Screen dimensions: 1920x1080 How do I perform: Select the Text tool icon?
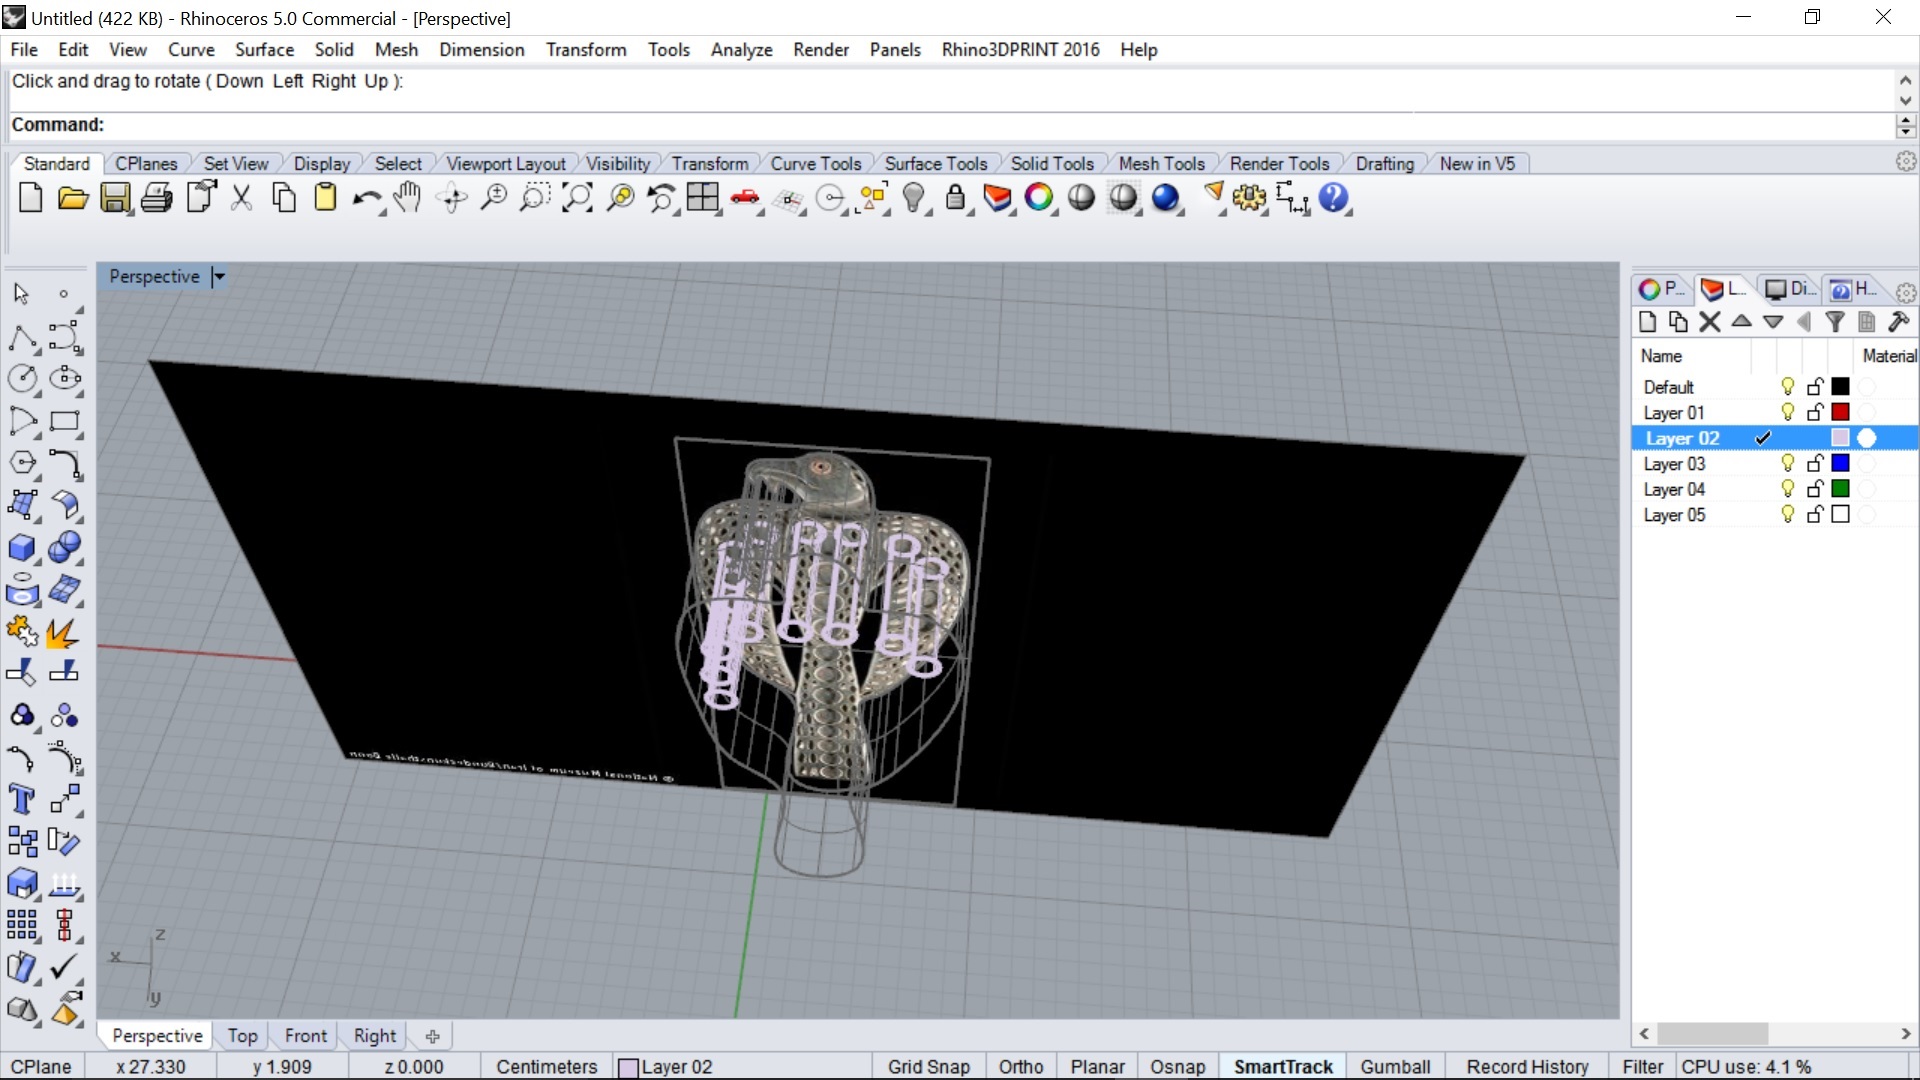[x=21, y=800]
